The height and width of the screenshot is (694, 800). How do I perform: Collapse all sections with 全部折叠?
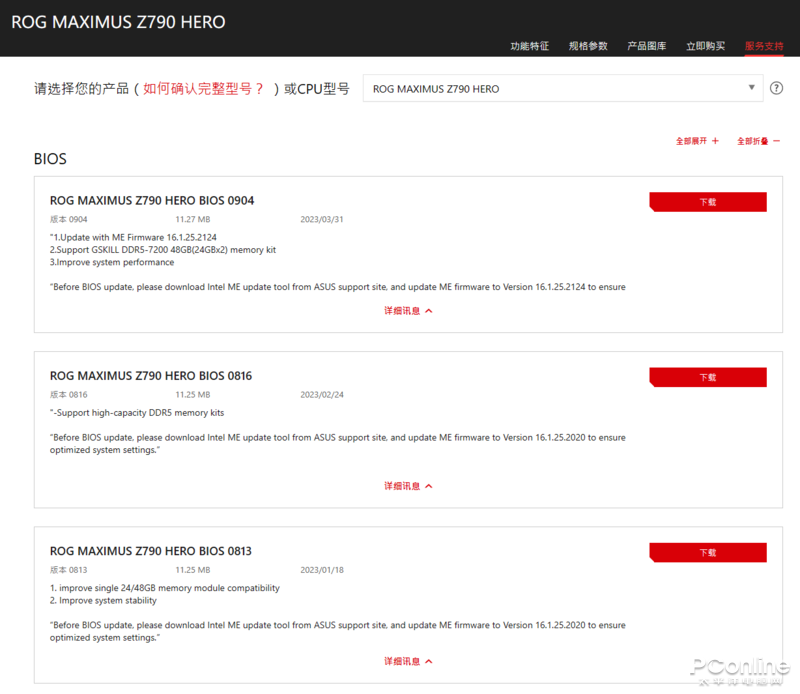tap(758, 141)
